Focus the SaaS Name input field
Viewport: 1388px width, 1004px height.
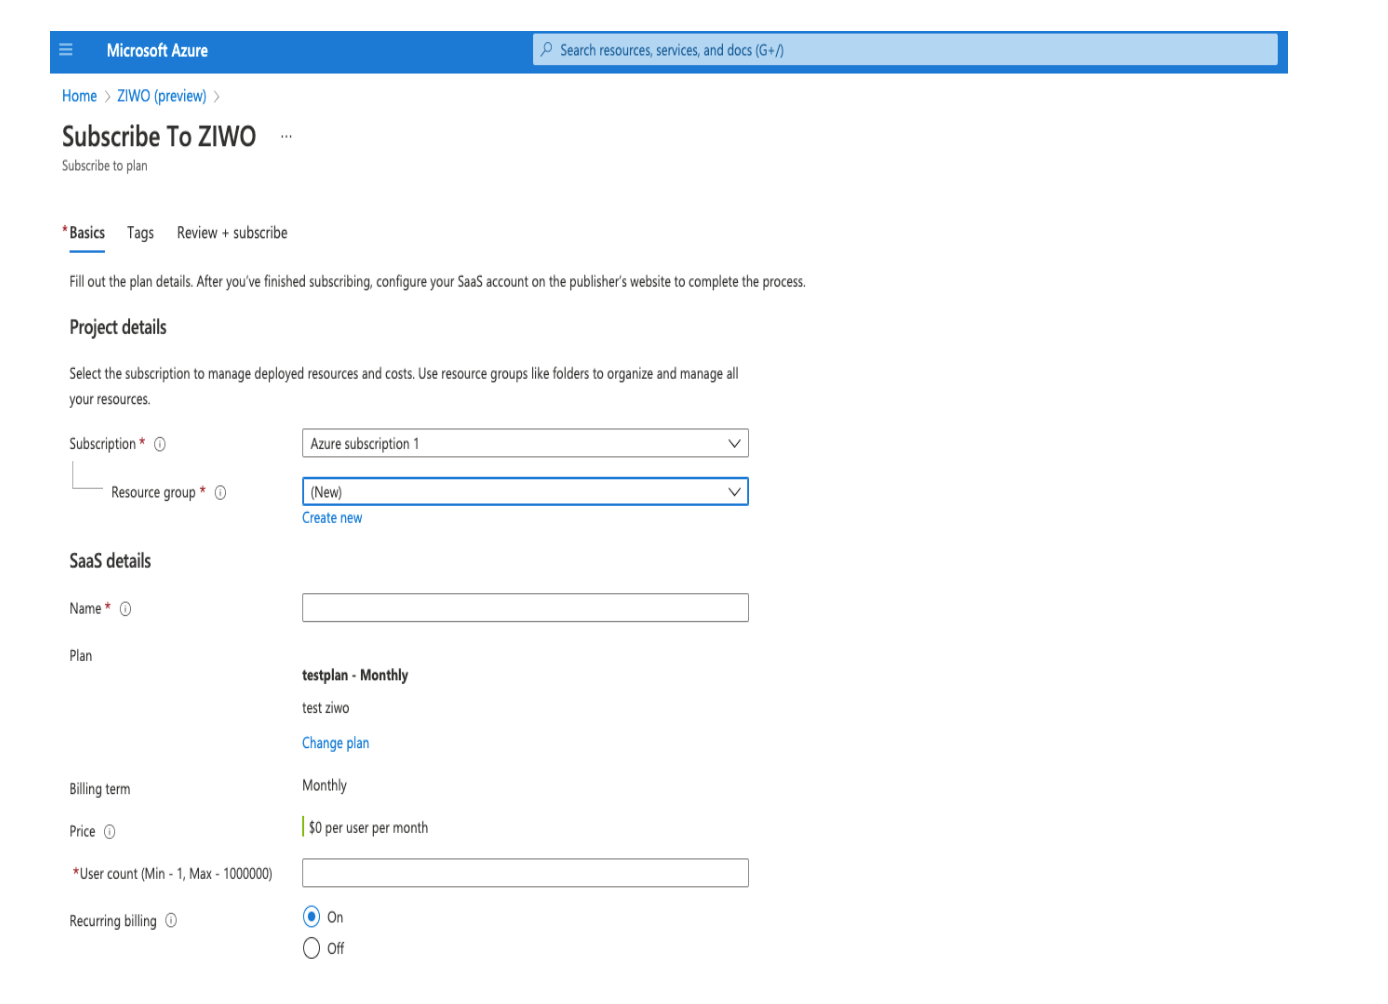(x=525, y=608)
